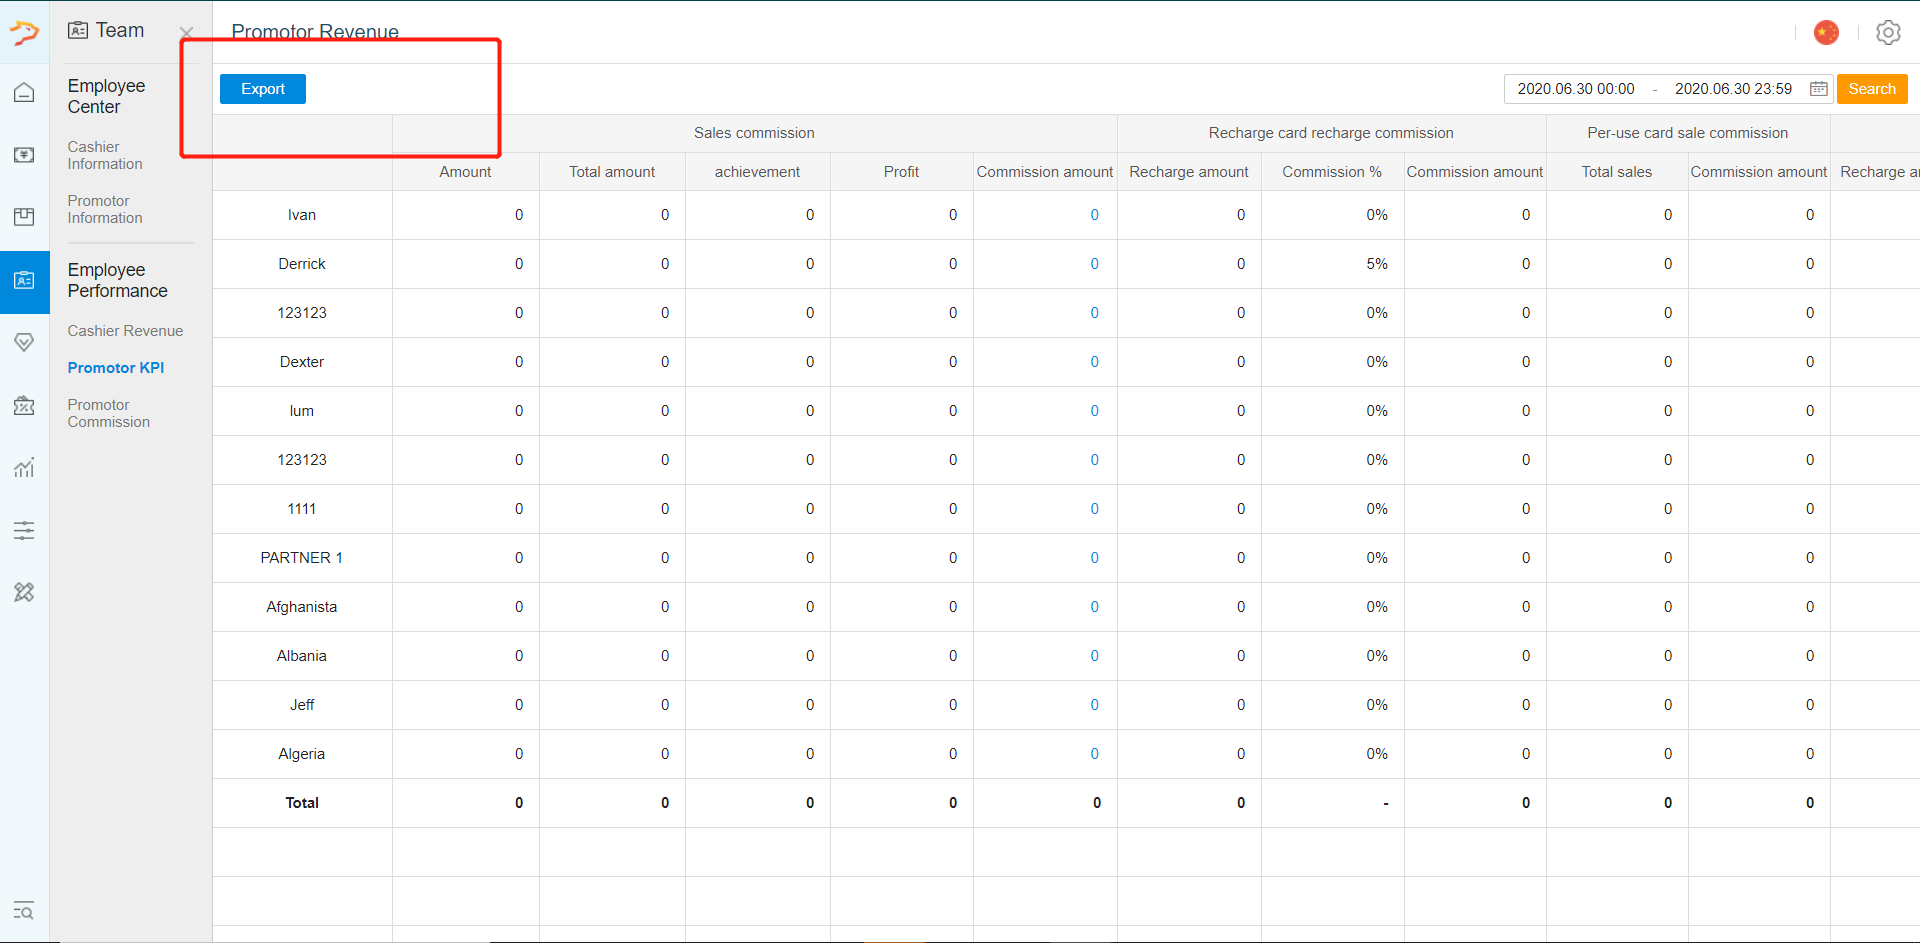Select the lum row name
The width and height of the screenshot is (1920, 943).
[x=302, y=411]
